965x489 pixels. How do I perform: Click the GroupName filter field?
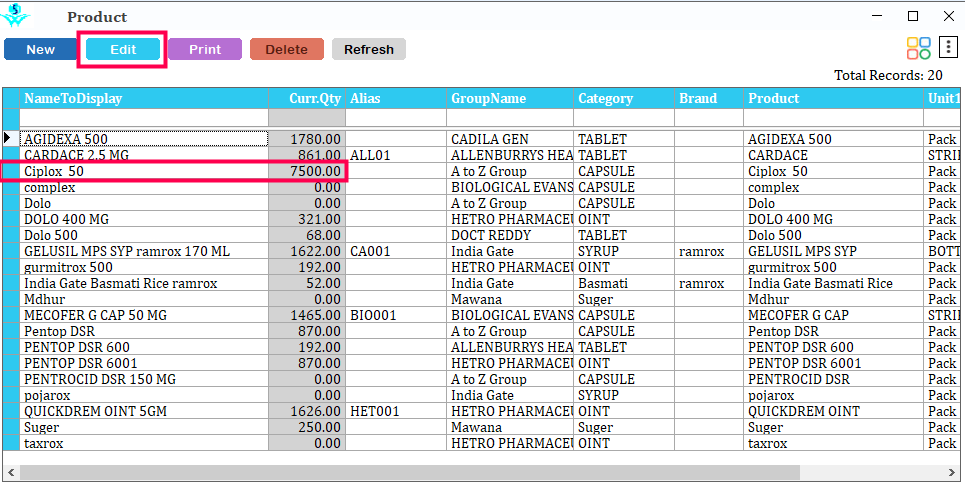[x=510, y=117]
